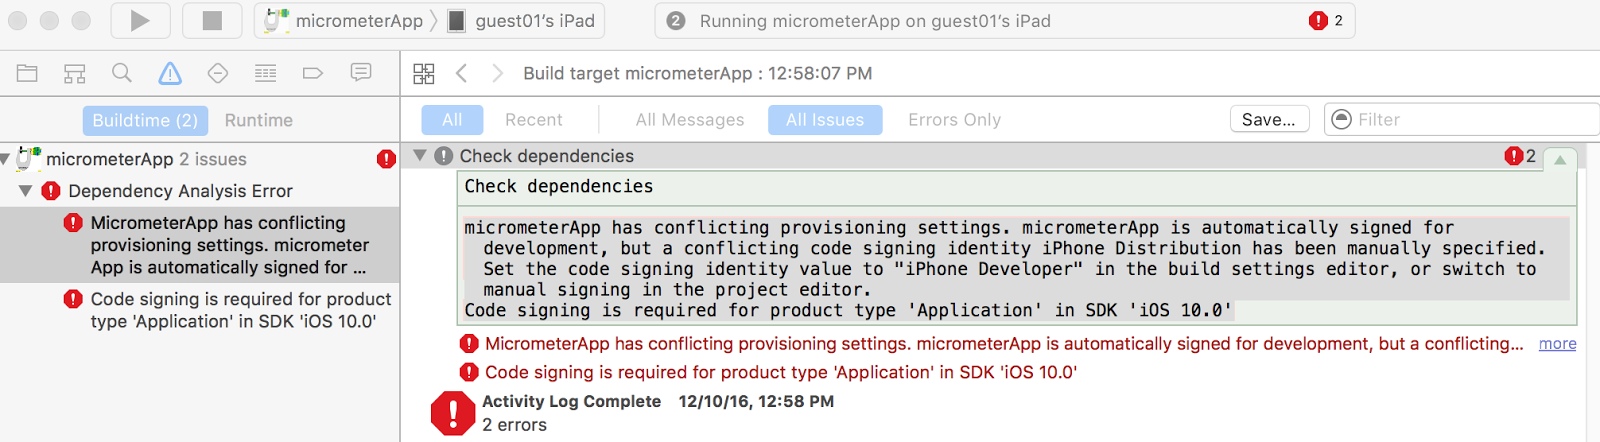The width and height of the screenshot is (1600, 442).
Task: Open the Report navigator speech-bubble icon
Action: tap(361, 72)
